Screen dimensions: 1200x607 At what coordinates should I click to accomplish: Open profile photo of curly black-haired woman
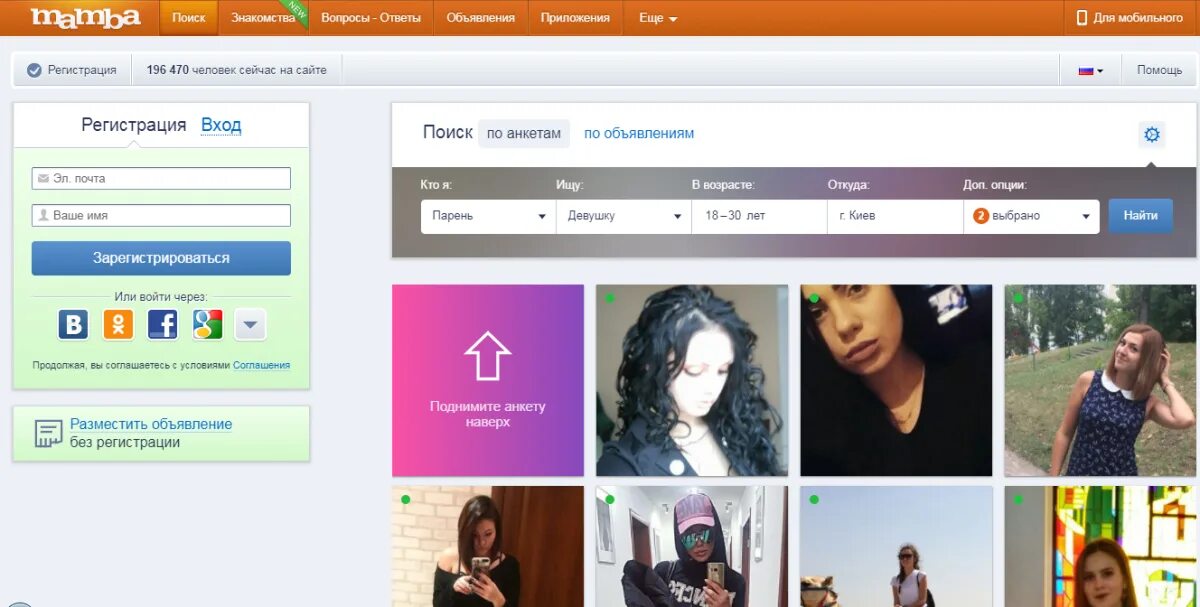[692, 381]
